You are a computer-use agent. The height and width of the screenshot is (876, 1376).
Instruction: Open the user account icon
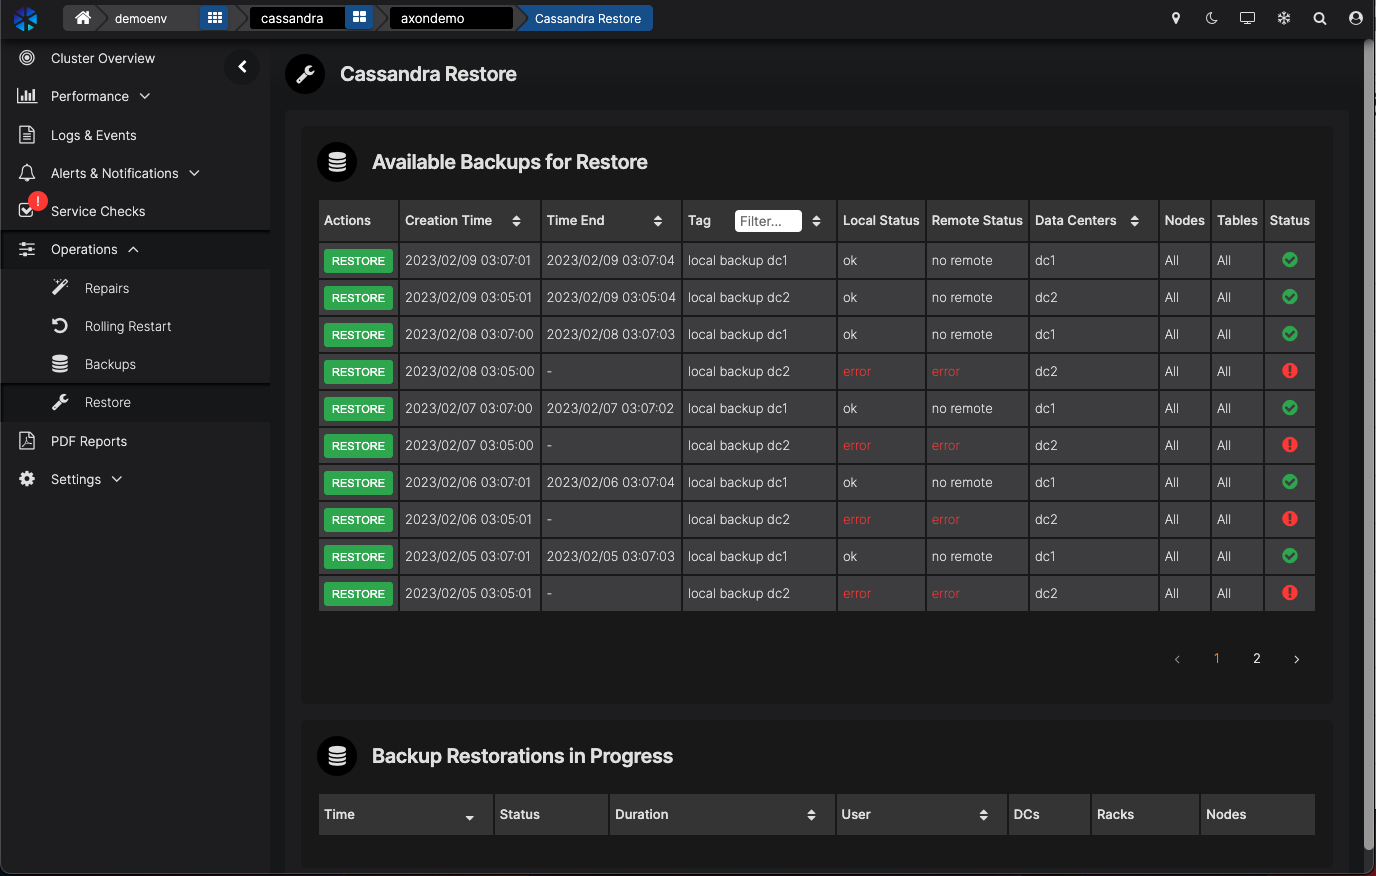(1356, 18)
